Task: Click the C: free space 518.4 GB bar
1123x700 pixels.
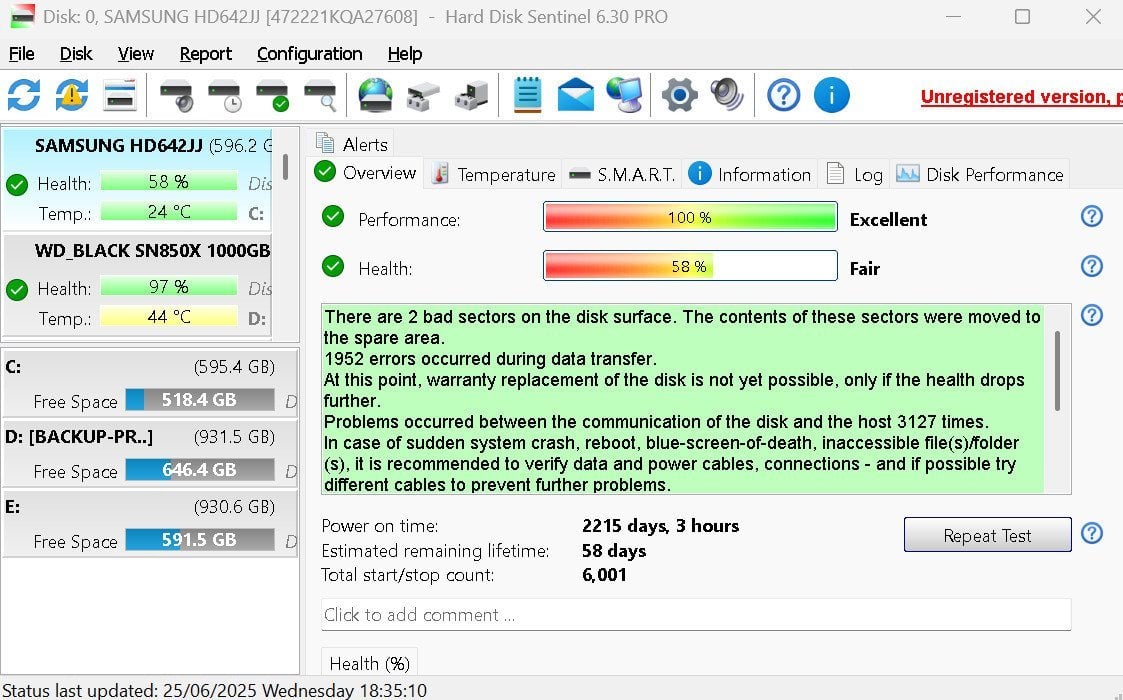Action: [x=200, y=400]
